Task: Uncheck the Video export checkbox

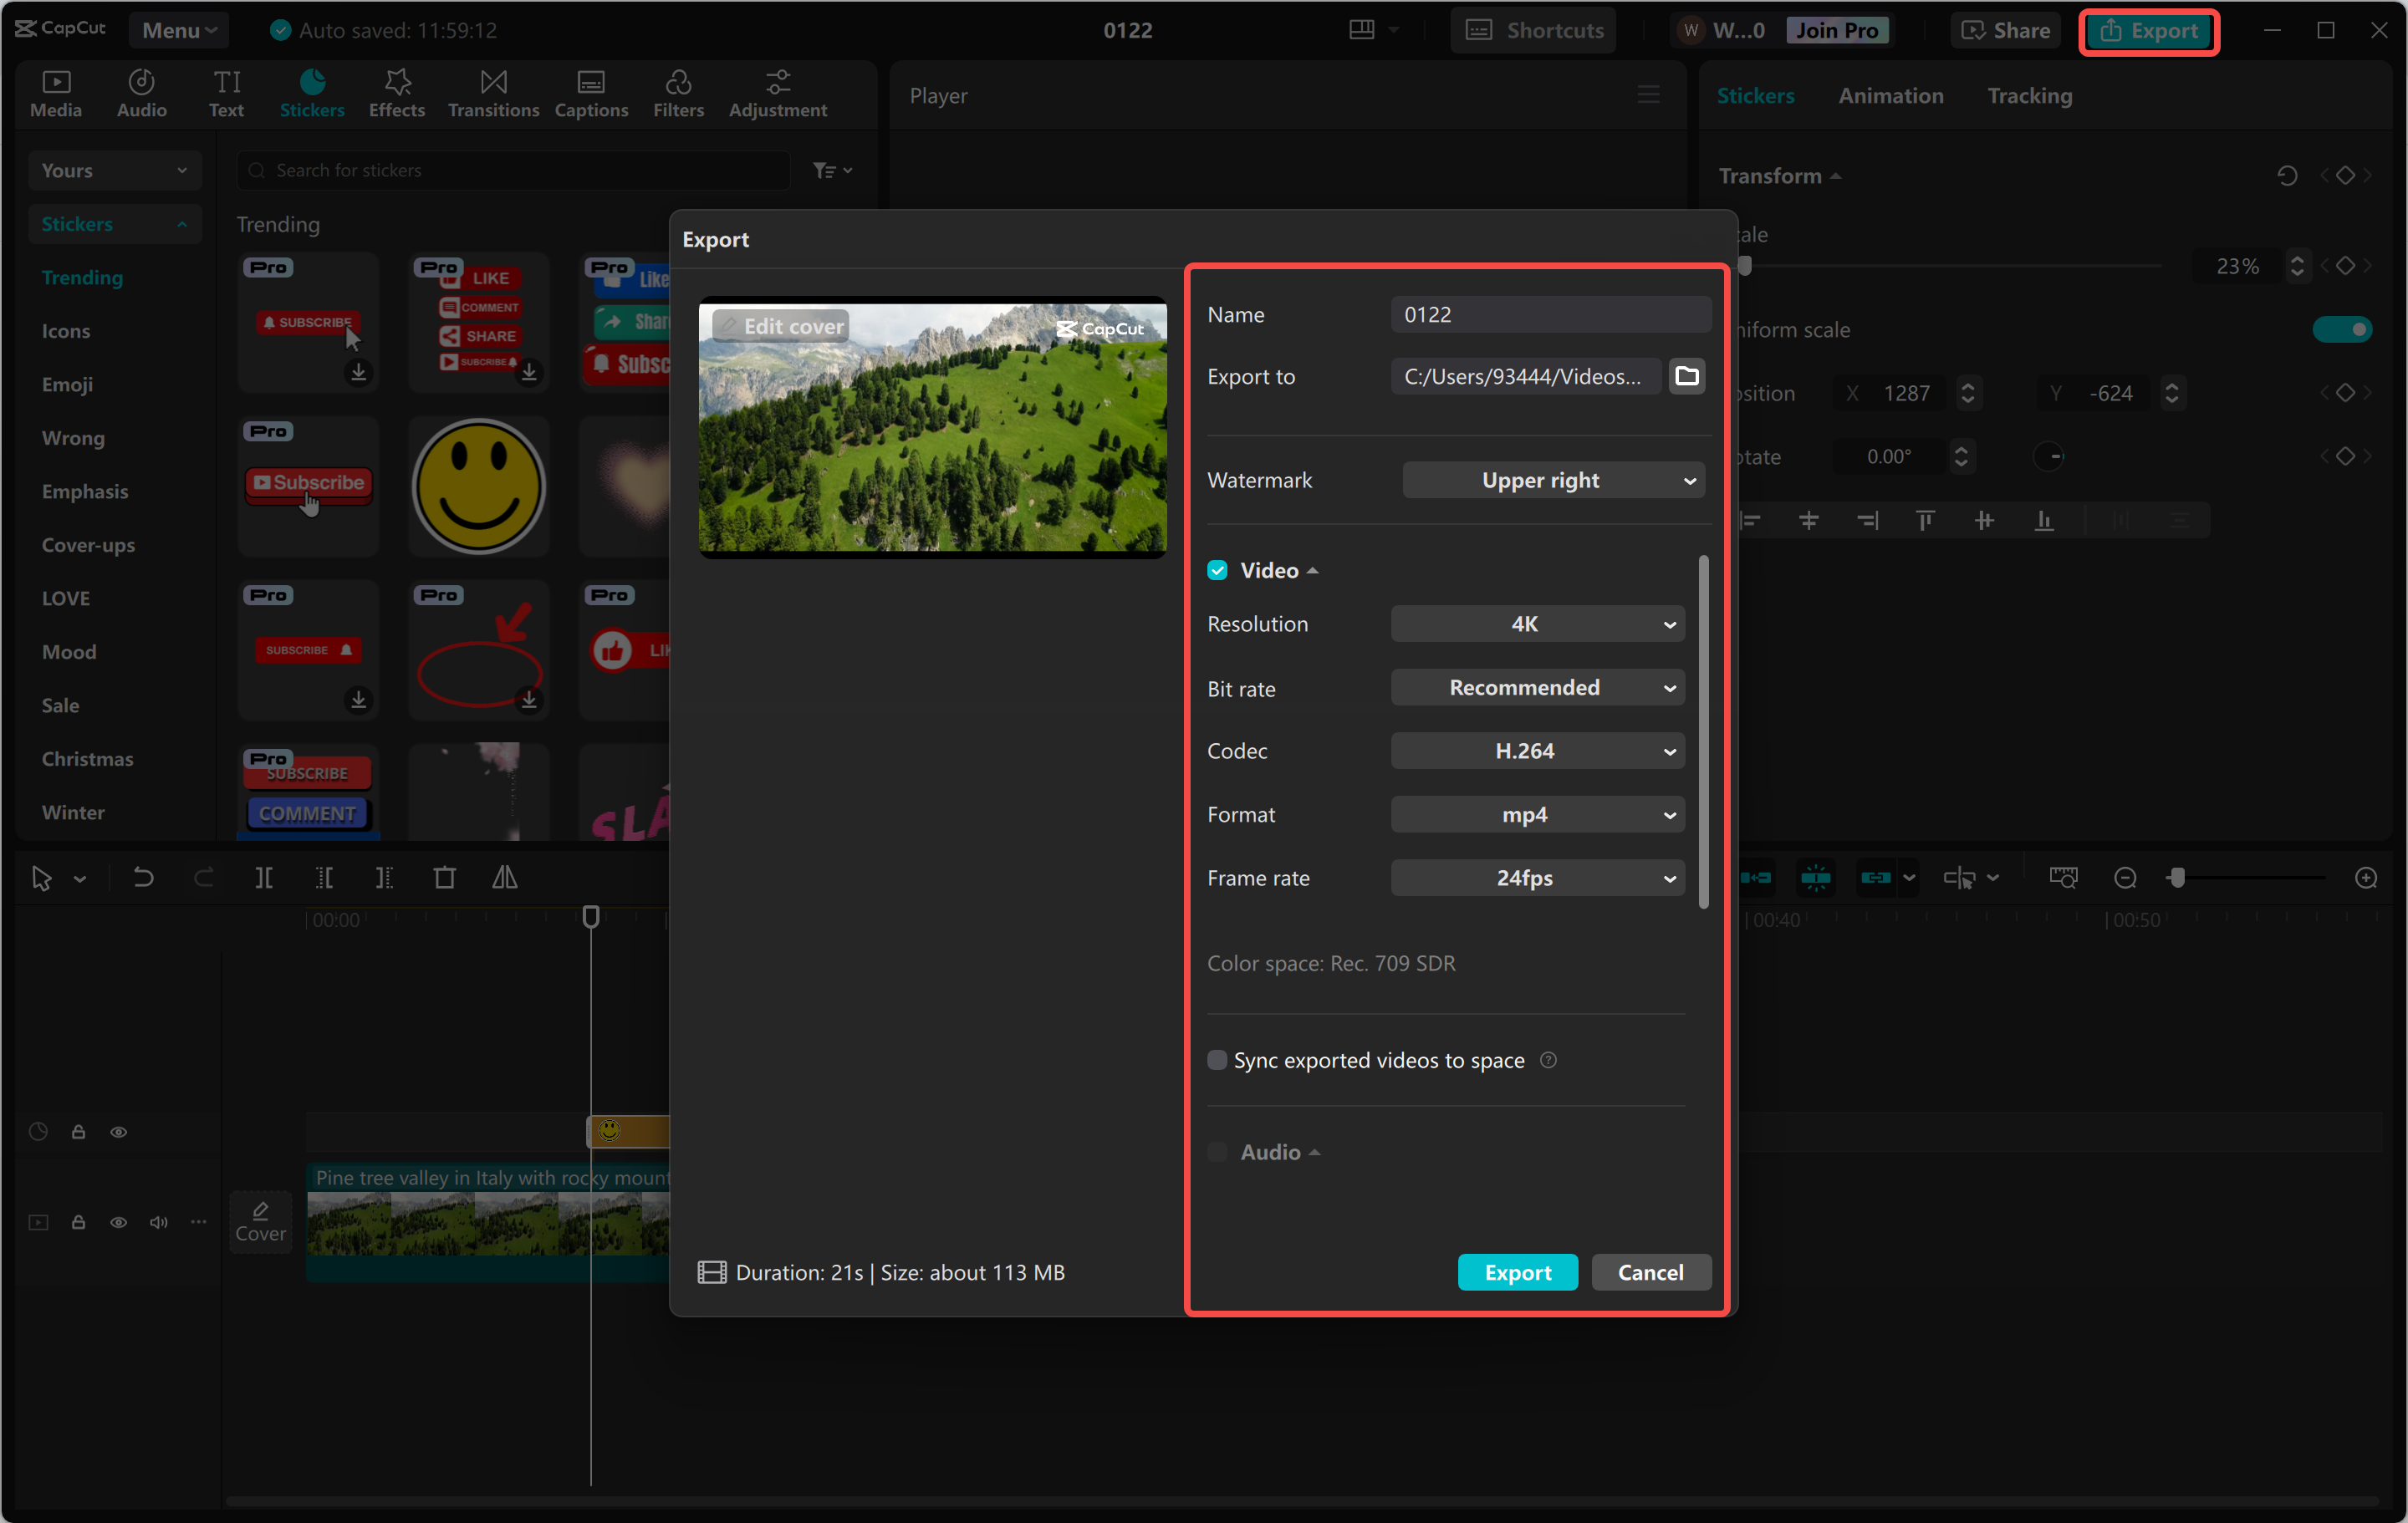Action: tap(1217, 570)
